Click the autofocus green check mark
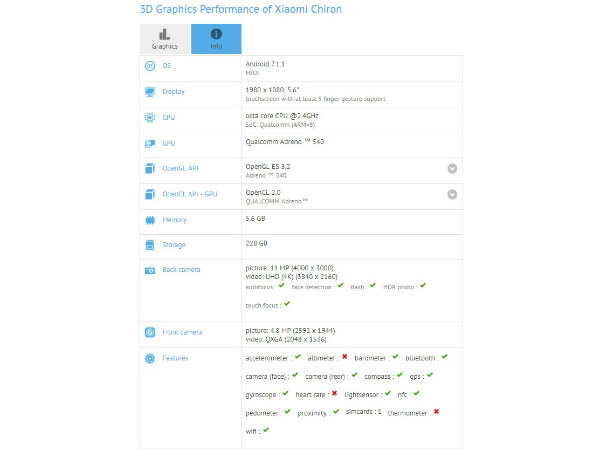This screenshot has height=450, width=600. [282, 285]
